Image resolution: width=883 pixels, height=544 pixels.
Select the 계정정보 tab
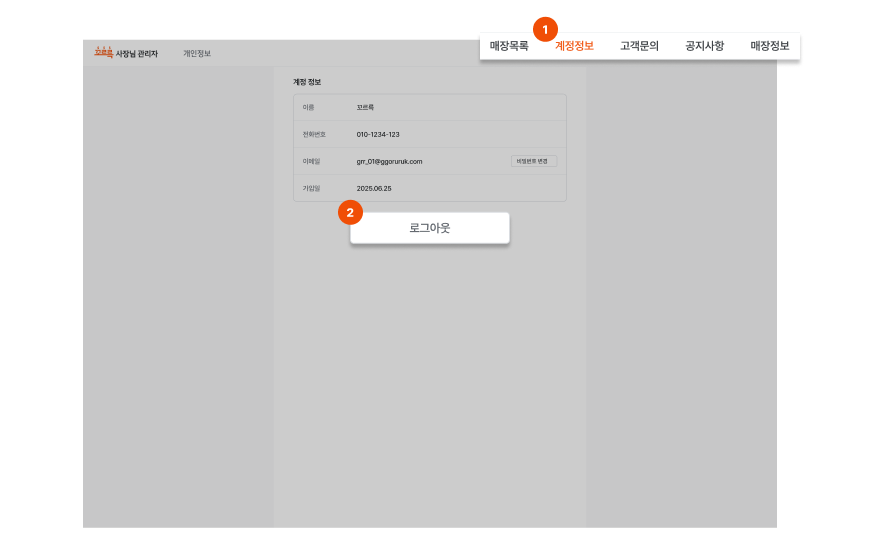point(574,46)
